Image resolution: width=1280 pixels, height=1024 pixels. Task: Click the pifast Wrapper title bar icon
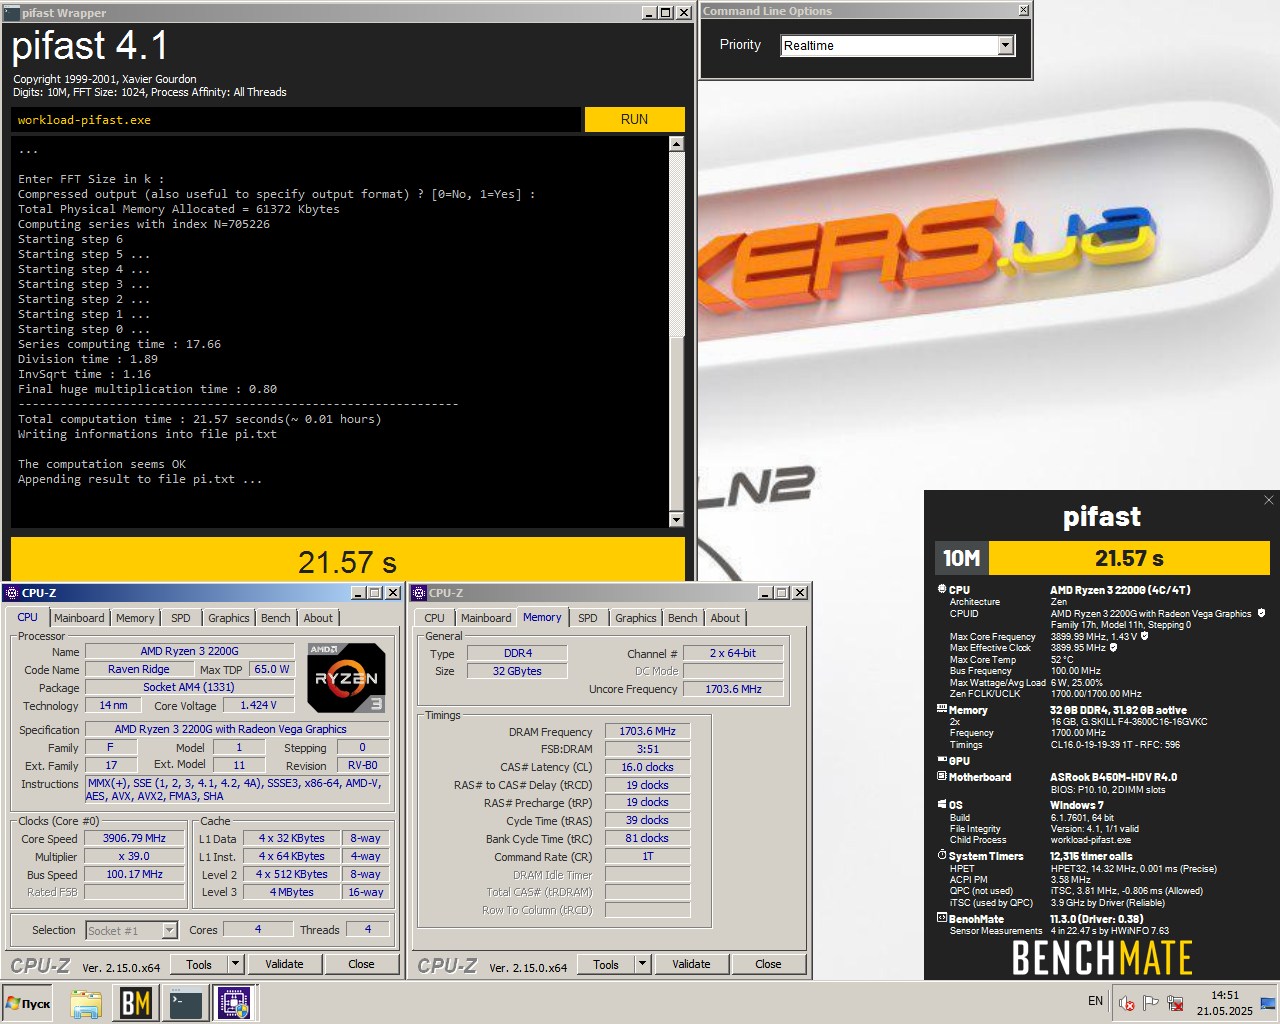(12, 12)
